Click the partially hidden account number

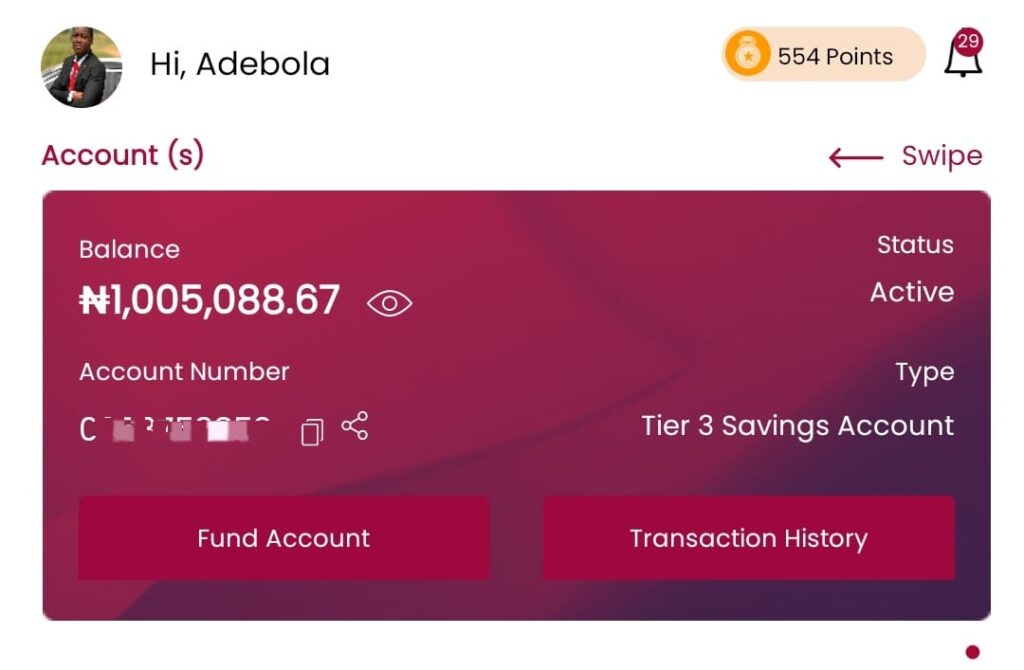click(x=175, y=430)
